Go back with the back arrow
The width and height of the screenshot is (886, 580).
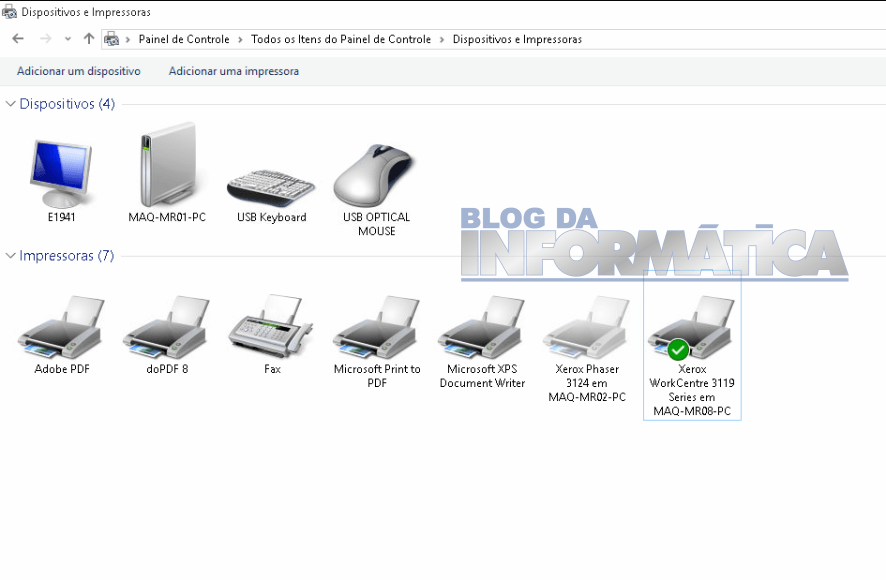pyautogui.click(x=18, y=38)
